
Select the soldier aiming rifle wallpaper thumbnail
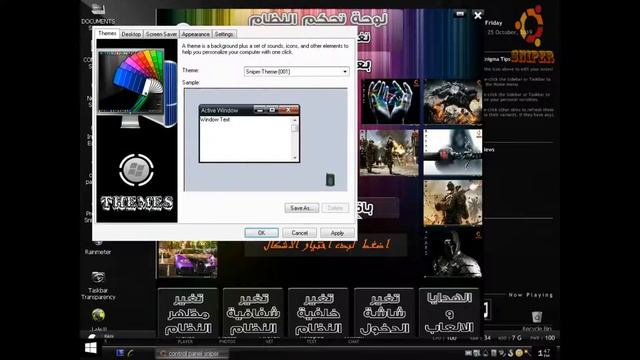(453, 203)
